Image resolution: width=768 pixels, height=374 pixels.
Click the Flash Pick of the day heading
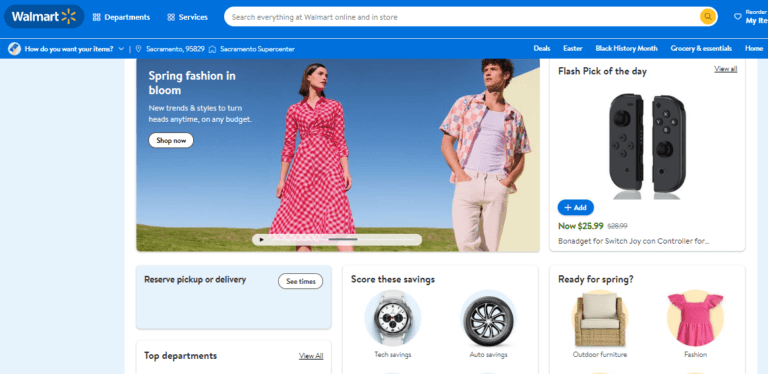pos(602,71)
